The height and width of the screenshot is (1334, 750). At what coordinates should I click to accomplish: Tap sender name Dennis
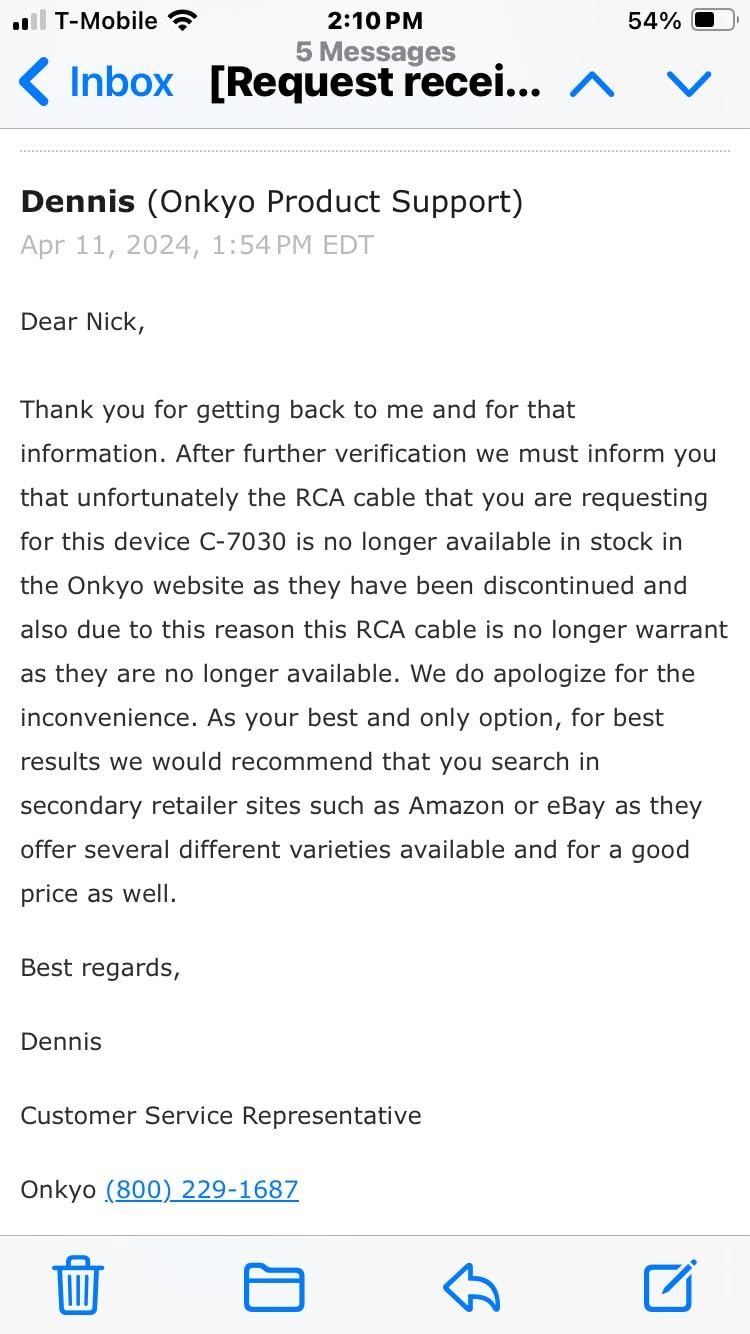(78, 202)
